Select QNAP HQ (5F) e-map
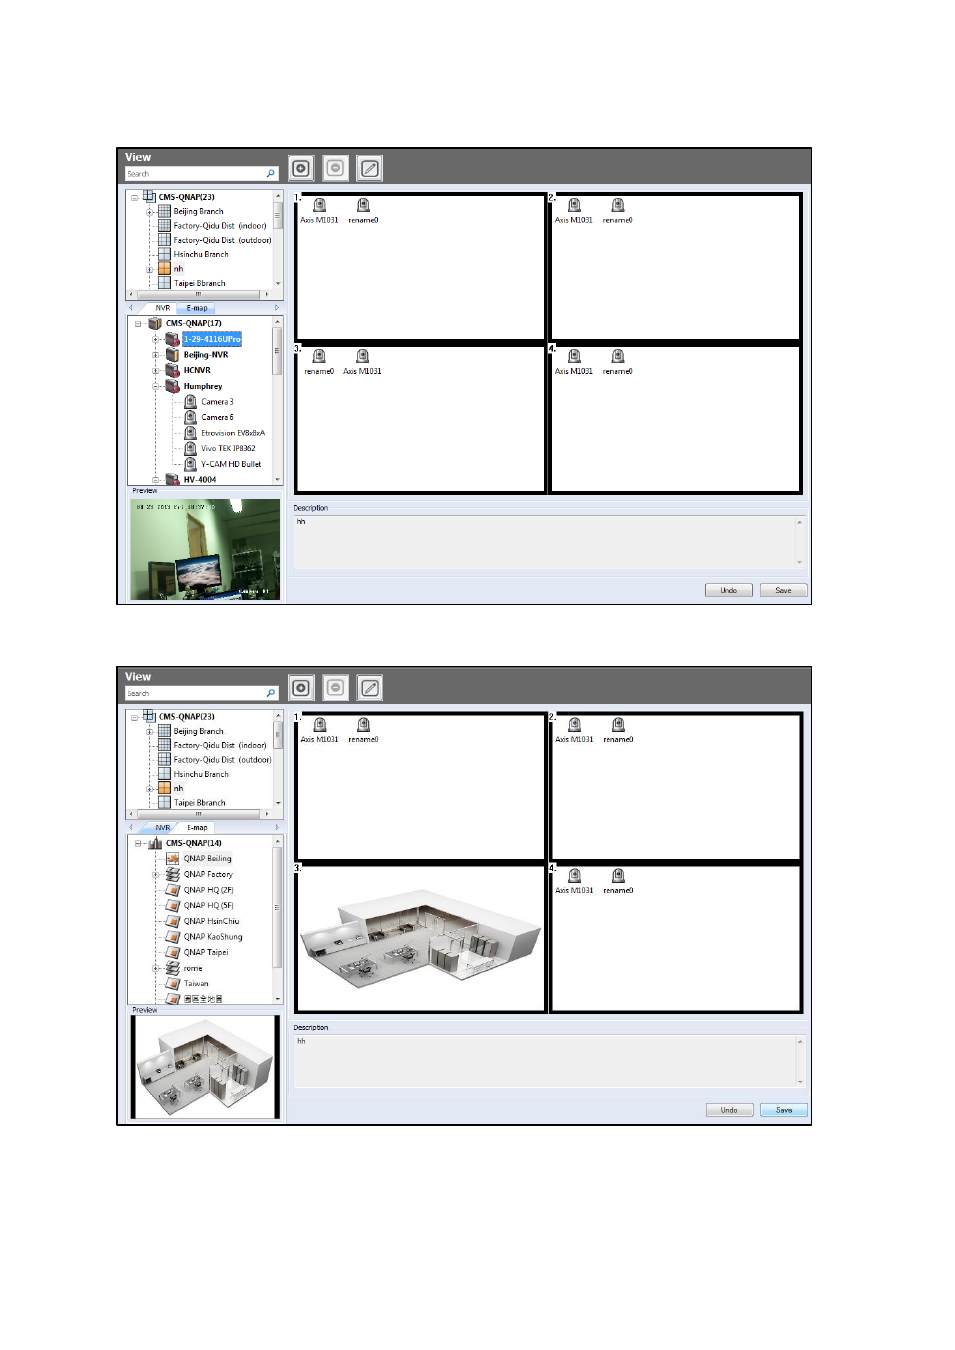This screenshot has width=955, height=1350. tap(208, 905)
